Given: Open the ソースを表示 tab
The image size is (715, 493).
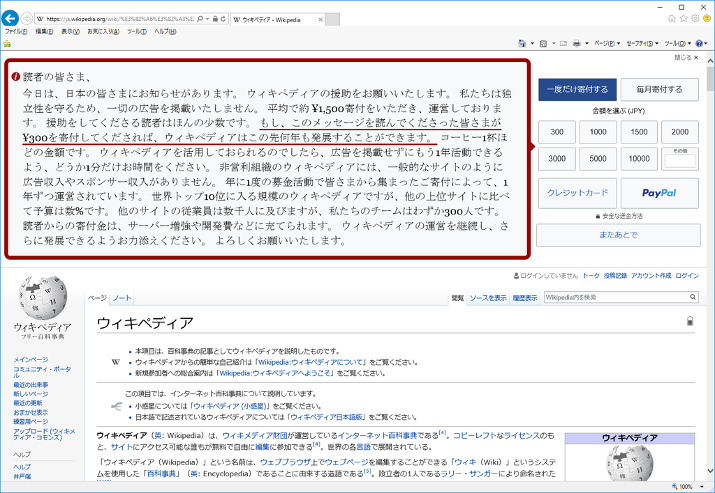Looking at the screenshot, I should coord(488,298).
